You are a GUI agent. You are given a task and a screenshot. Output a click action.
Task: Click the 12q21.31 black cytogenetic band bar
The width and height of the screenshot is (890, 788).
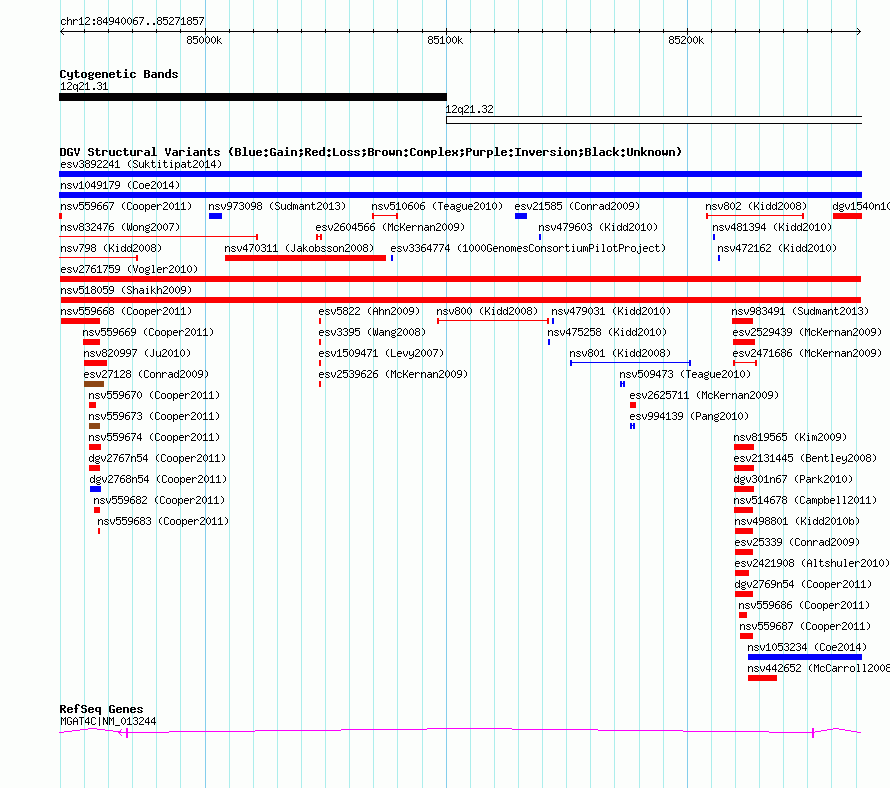[x=253, y=97]
